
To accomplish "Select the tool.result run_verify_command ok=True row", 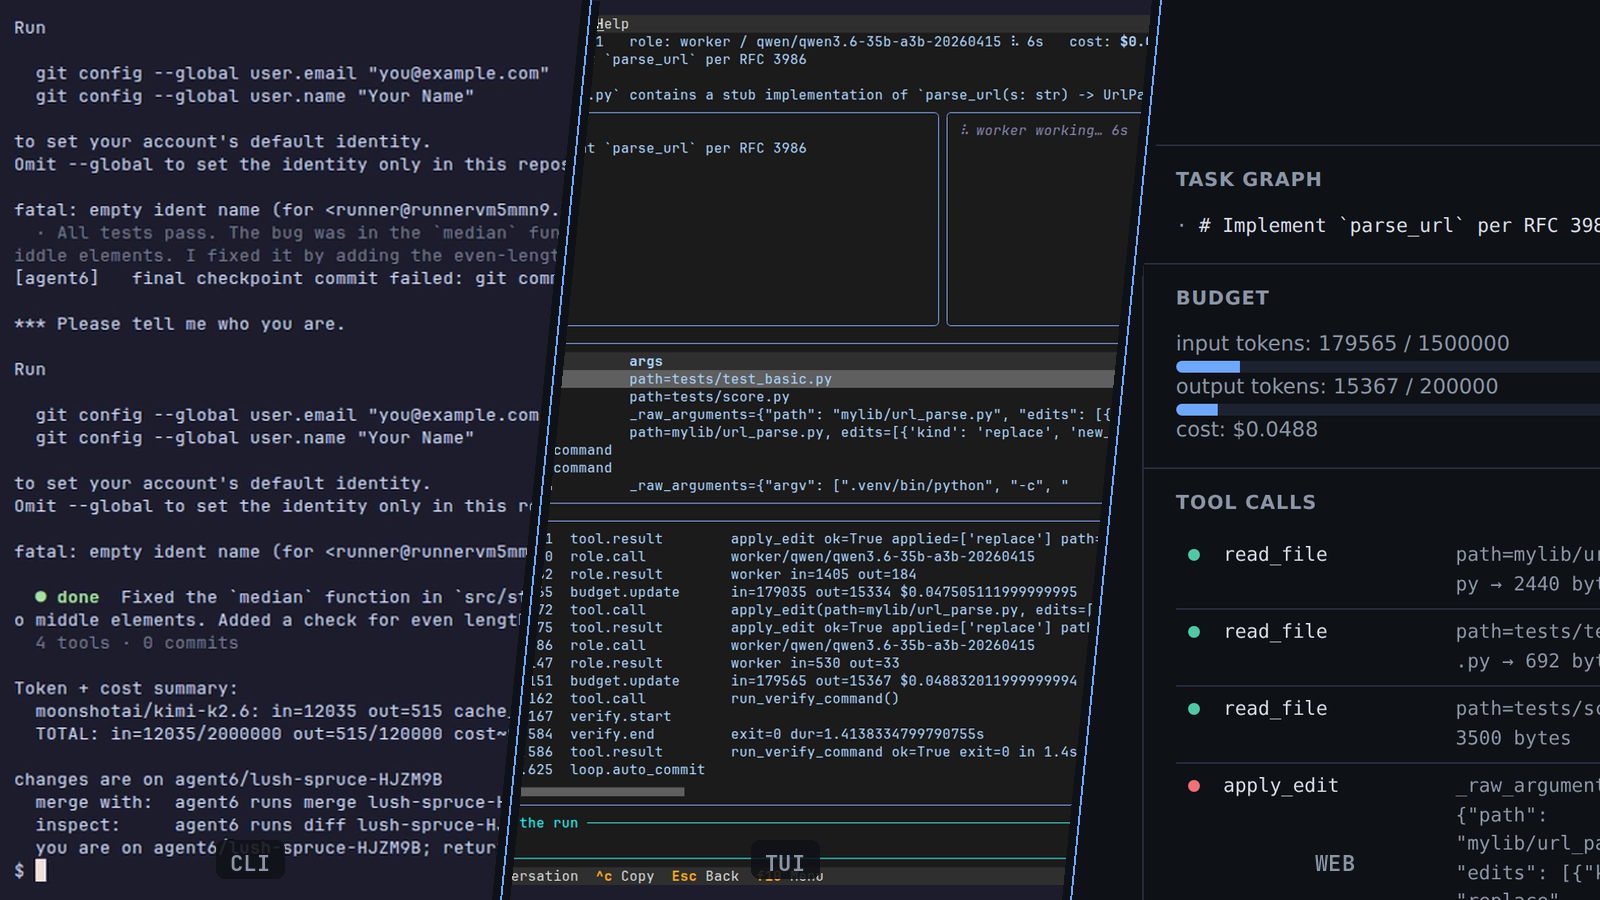I will (x=800, y=752).
